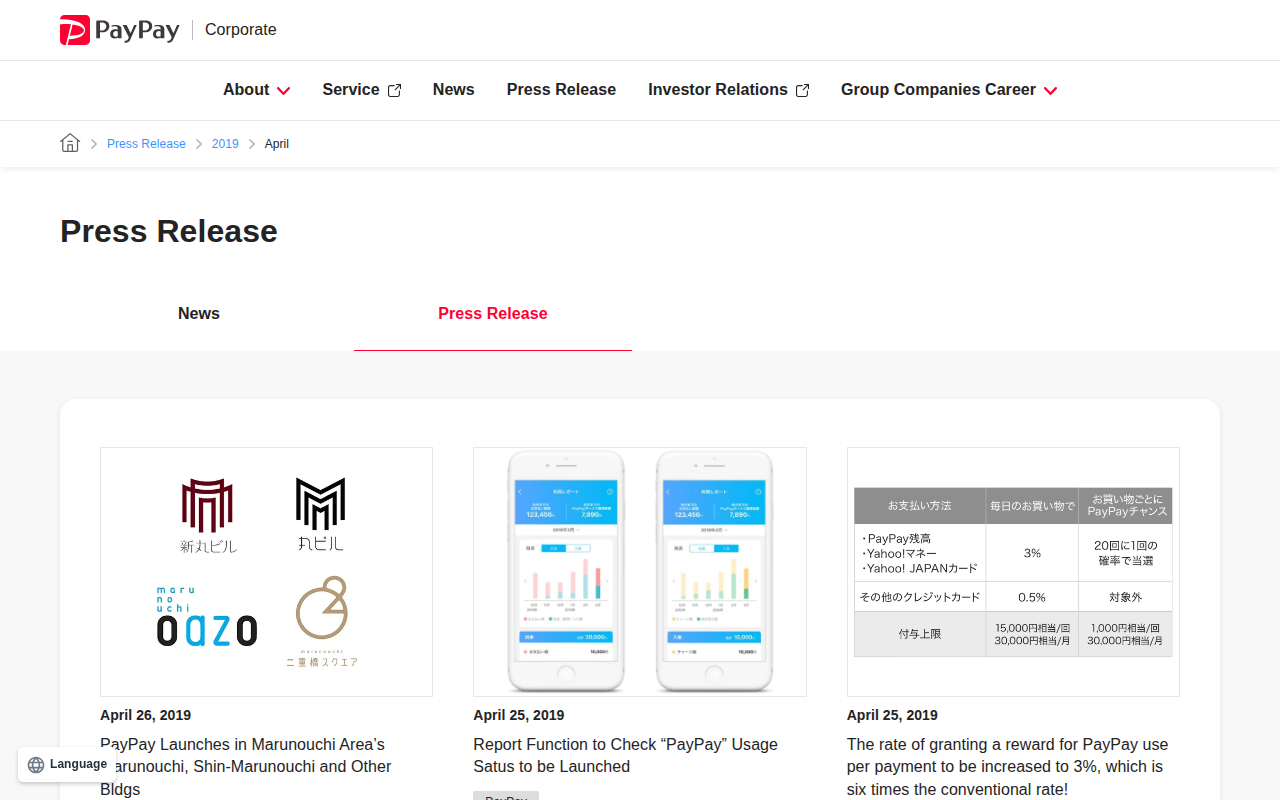Open article Report Function to Check PayPay Usage
1280x800 pixels.
click(625, 756)
